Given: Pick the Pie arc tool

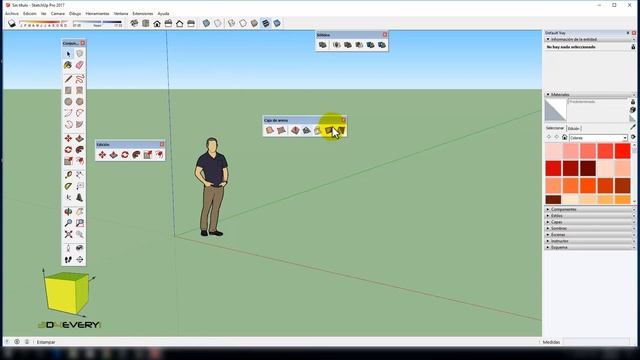Looking at the screenshot, I should [80, 124].
